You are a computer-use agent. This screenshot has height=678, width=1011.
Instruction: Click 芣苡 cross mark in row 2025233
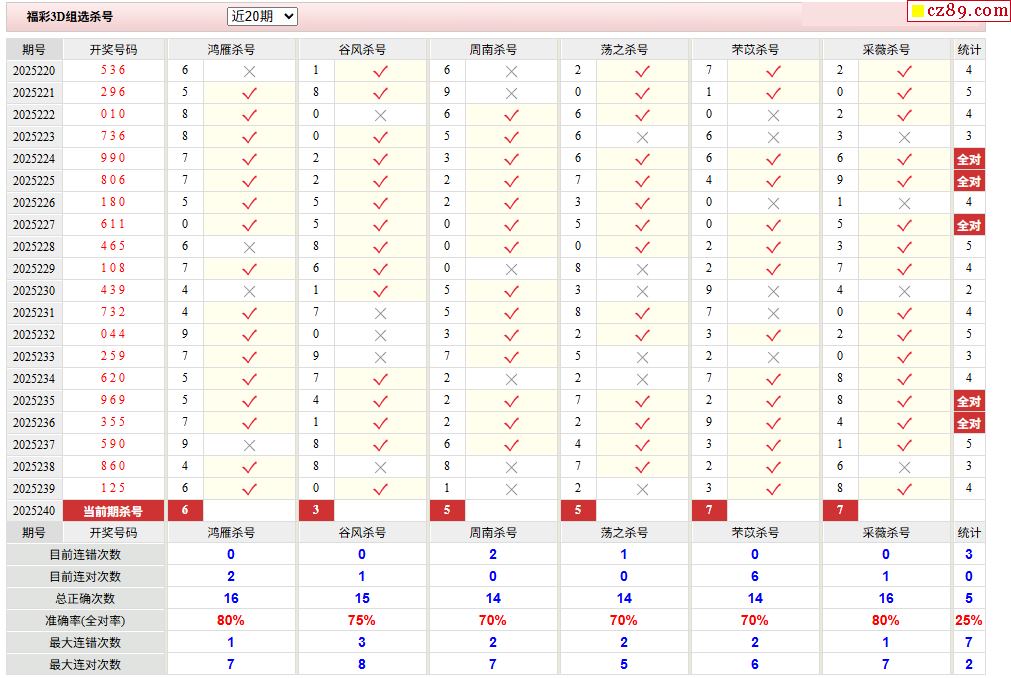point(773,357)
